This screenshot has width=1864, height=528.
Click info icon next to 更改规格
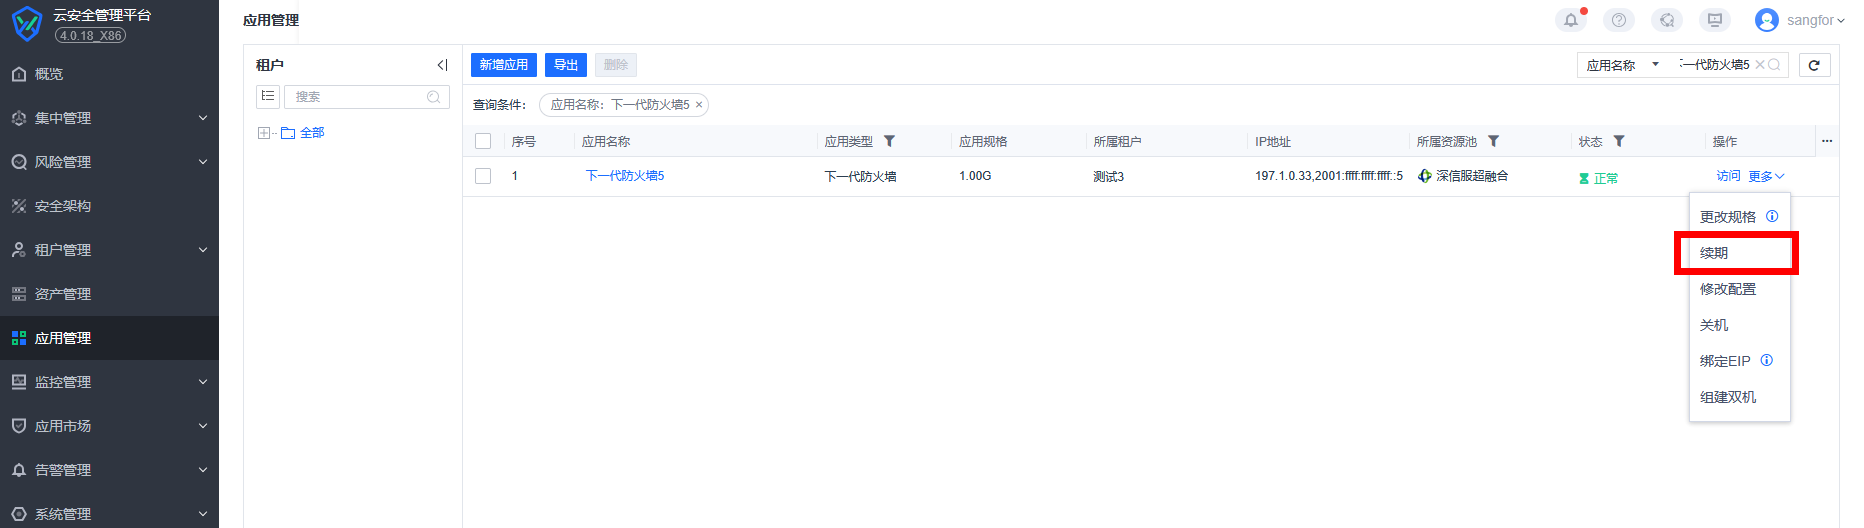pos(1772,216)
